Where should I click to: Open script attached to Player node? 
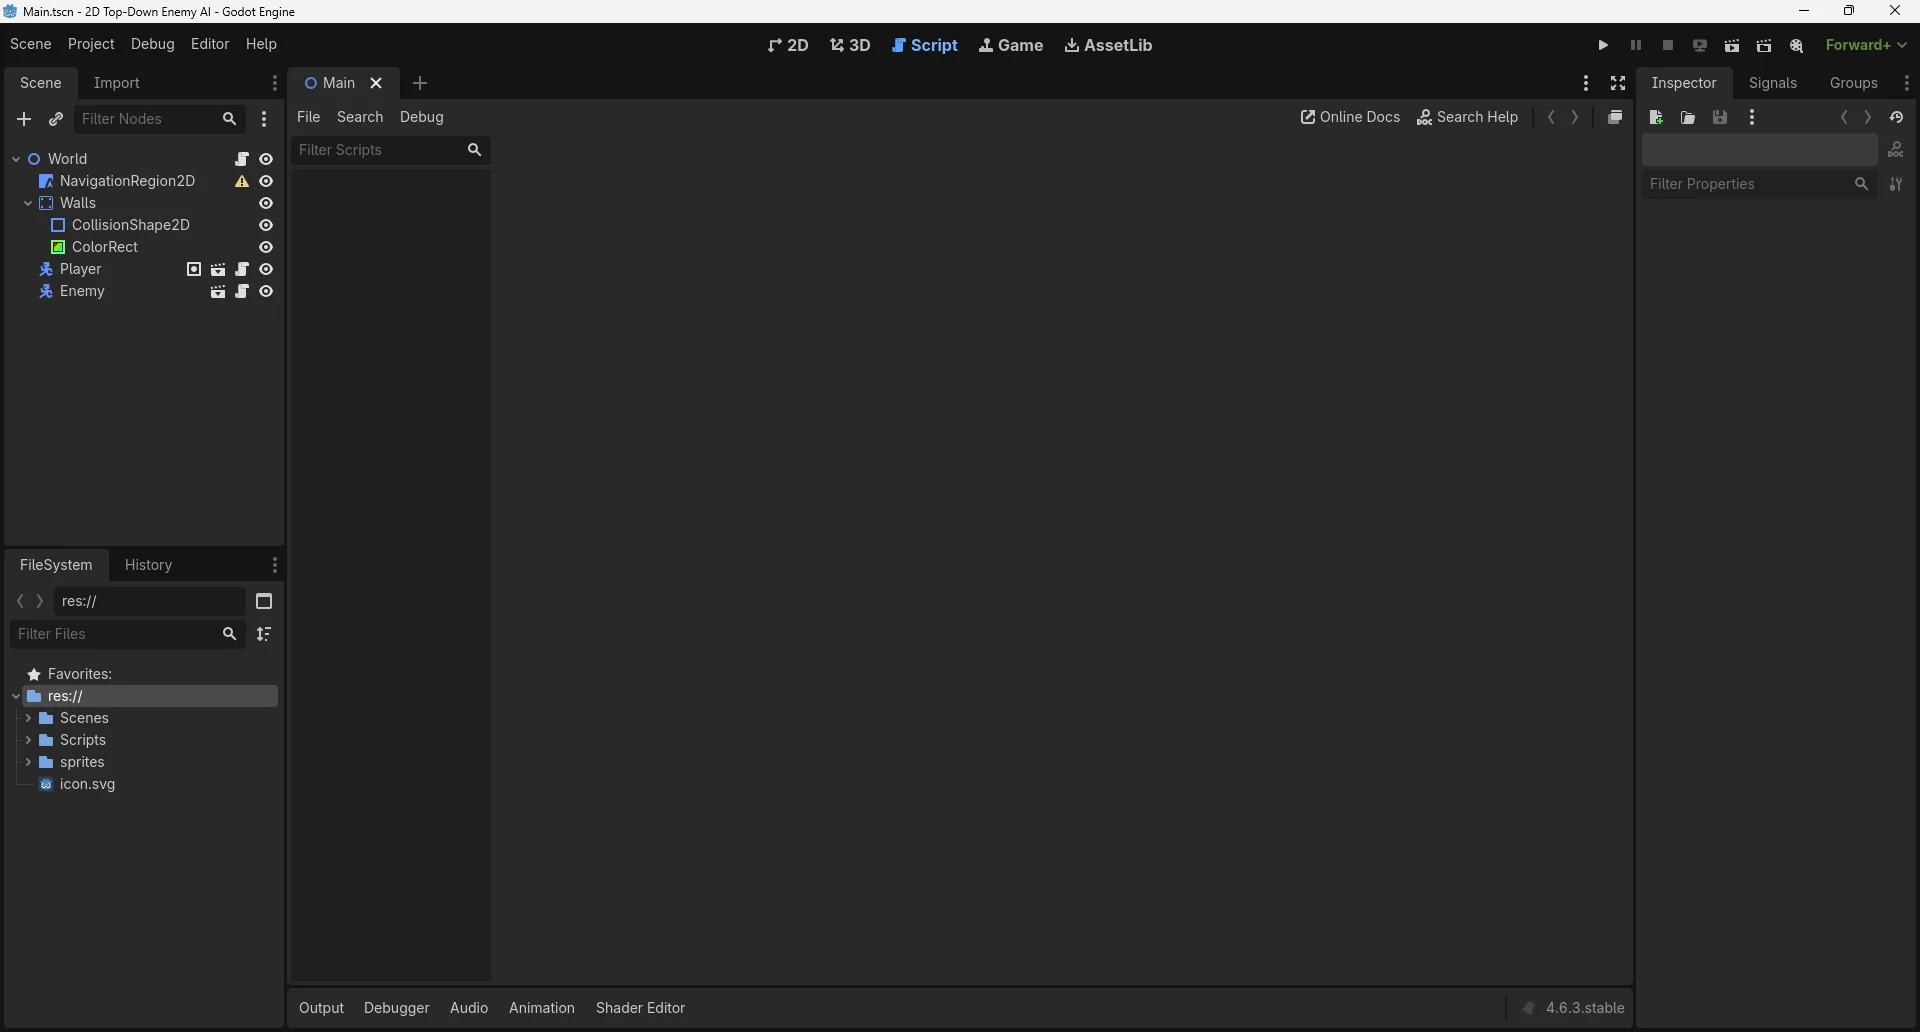click(x=242, y=269)
